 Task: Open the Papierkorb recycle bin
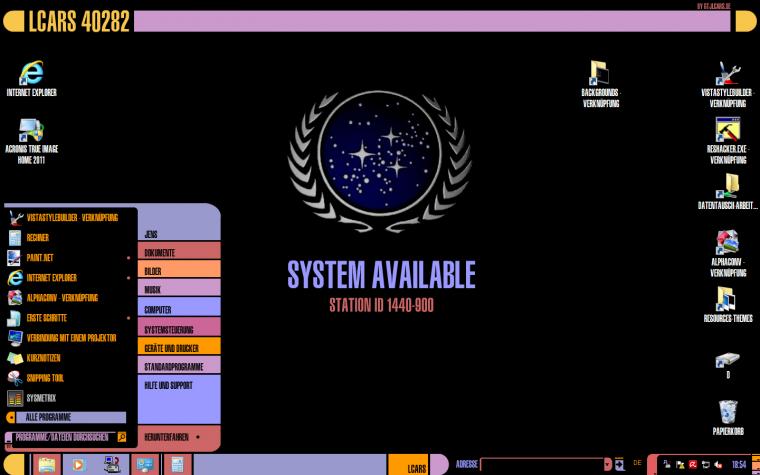point(728,417)
